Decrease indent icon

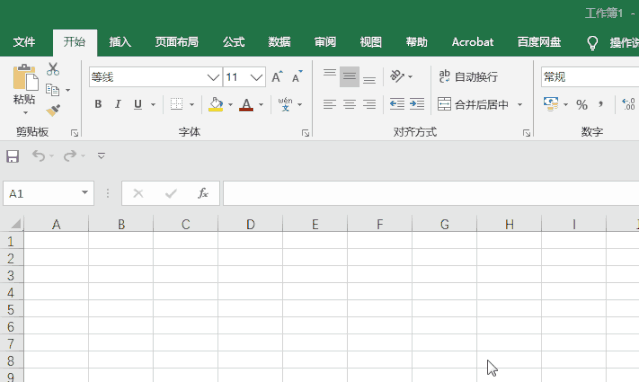pyautogui.click(x=397, y=104)
